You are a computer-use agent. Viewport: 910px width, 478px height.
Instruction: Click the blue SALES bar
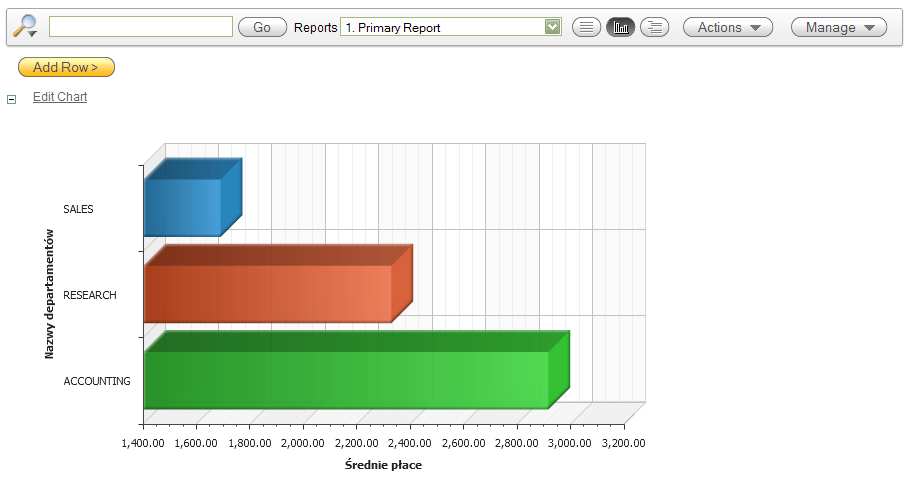(193, 197)
